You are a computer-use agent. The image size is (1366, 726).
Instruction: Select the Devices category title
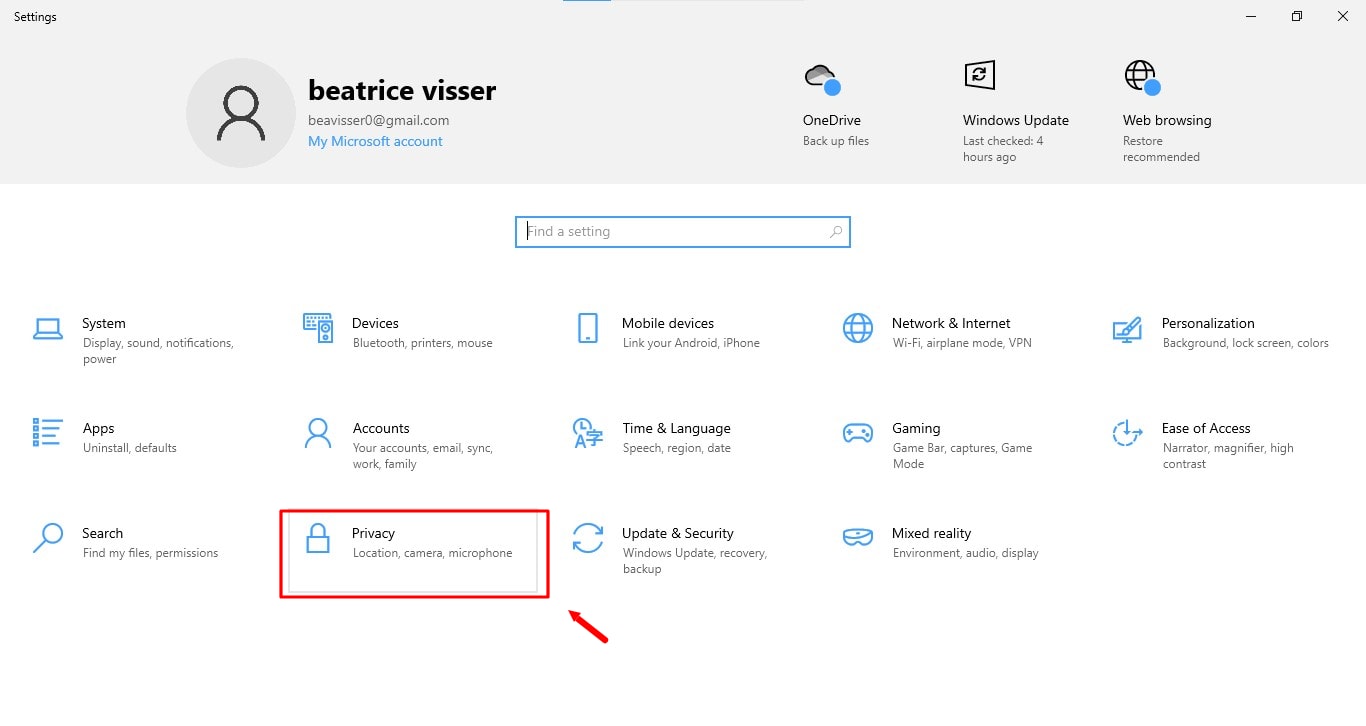point(375,323)
